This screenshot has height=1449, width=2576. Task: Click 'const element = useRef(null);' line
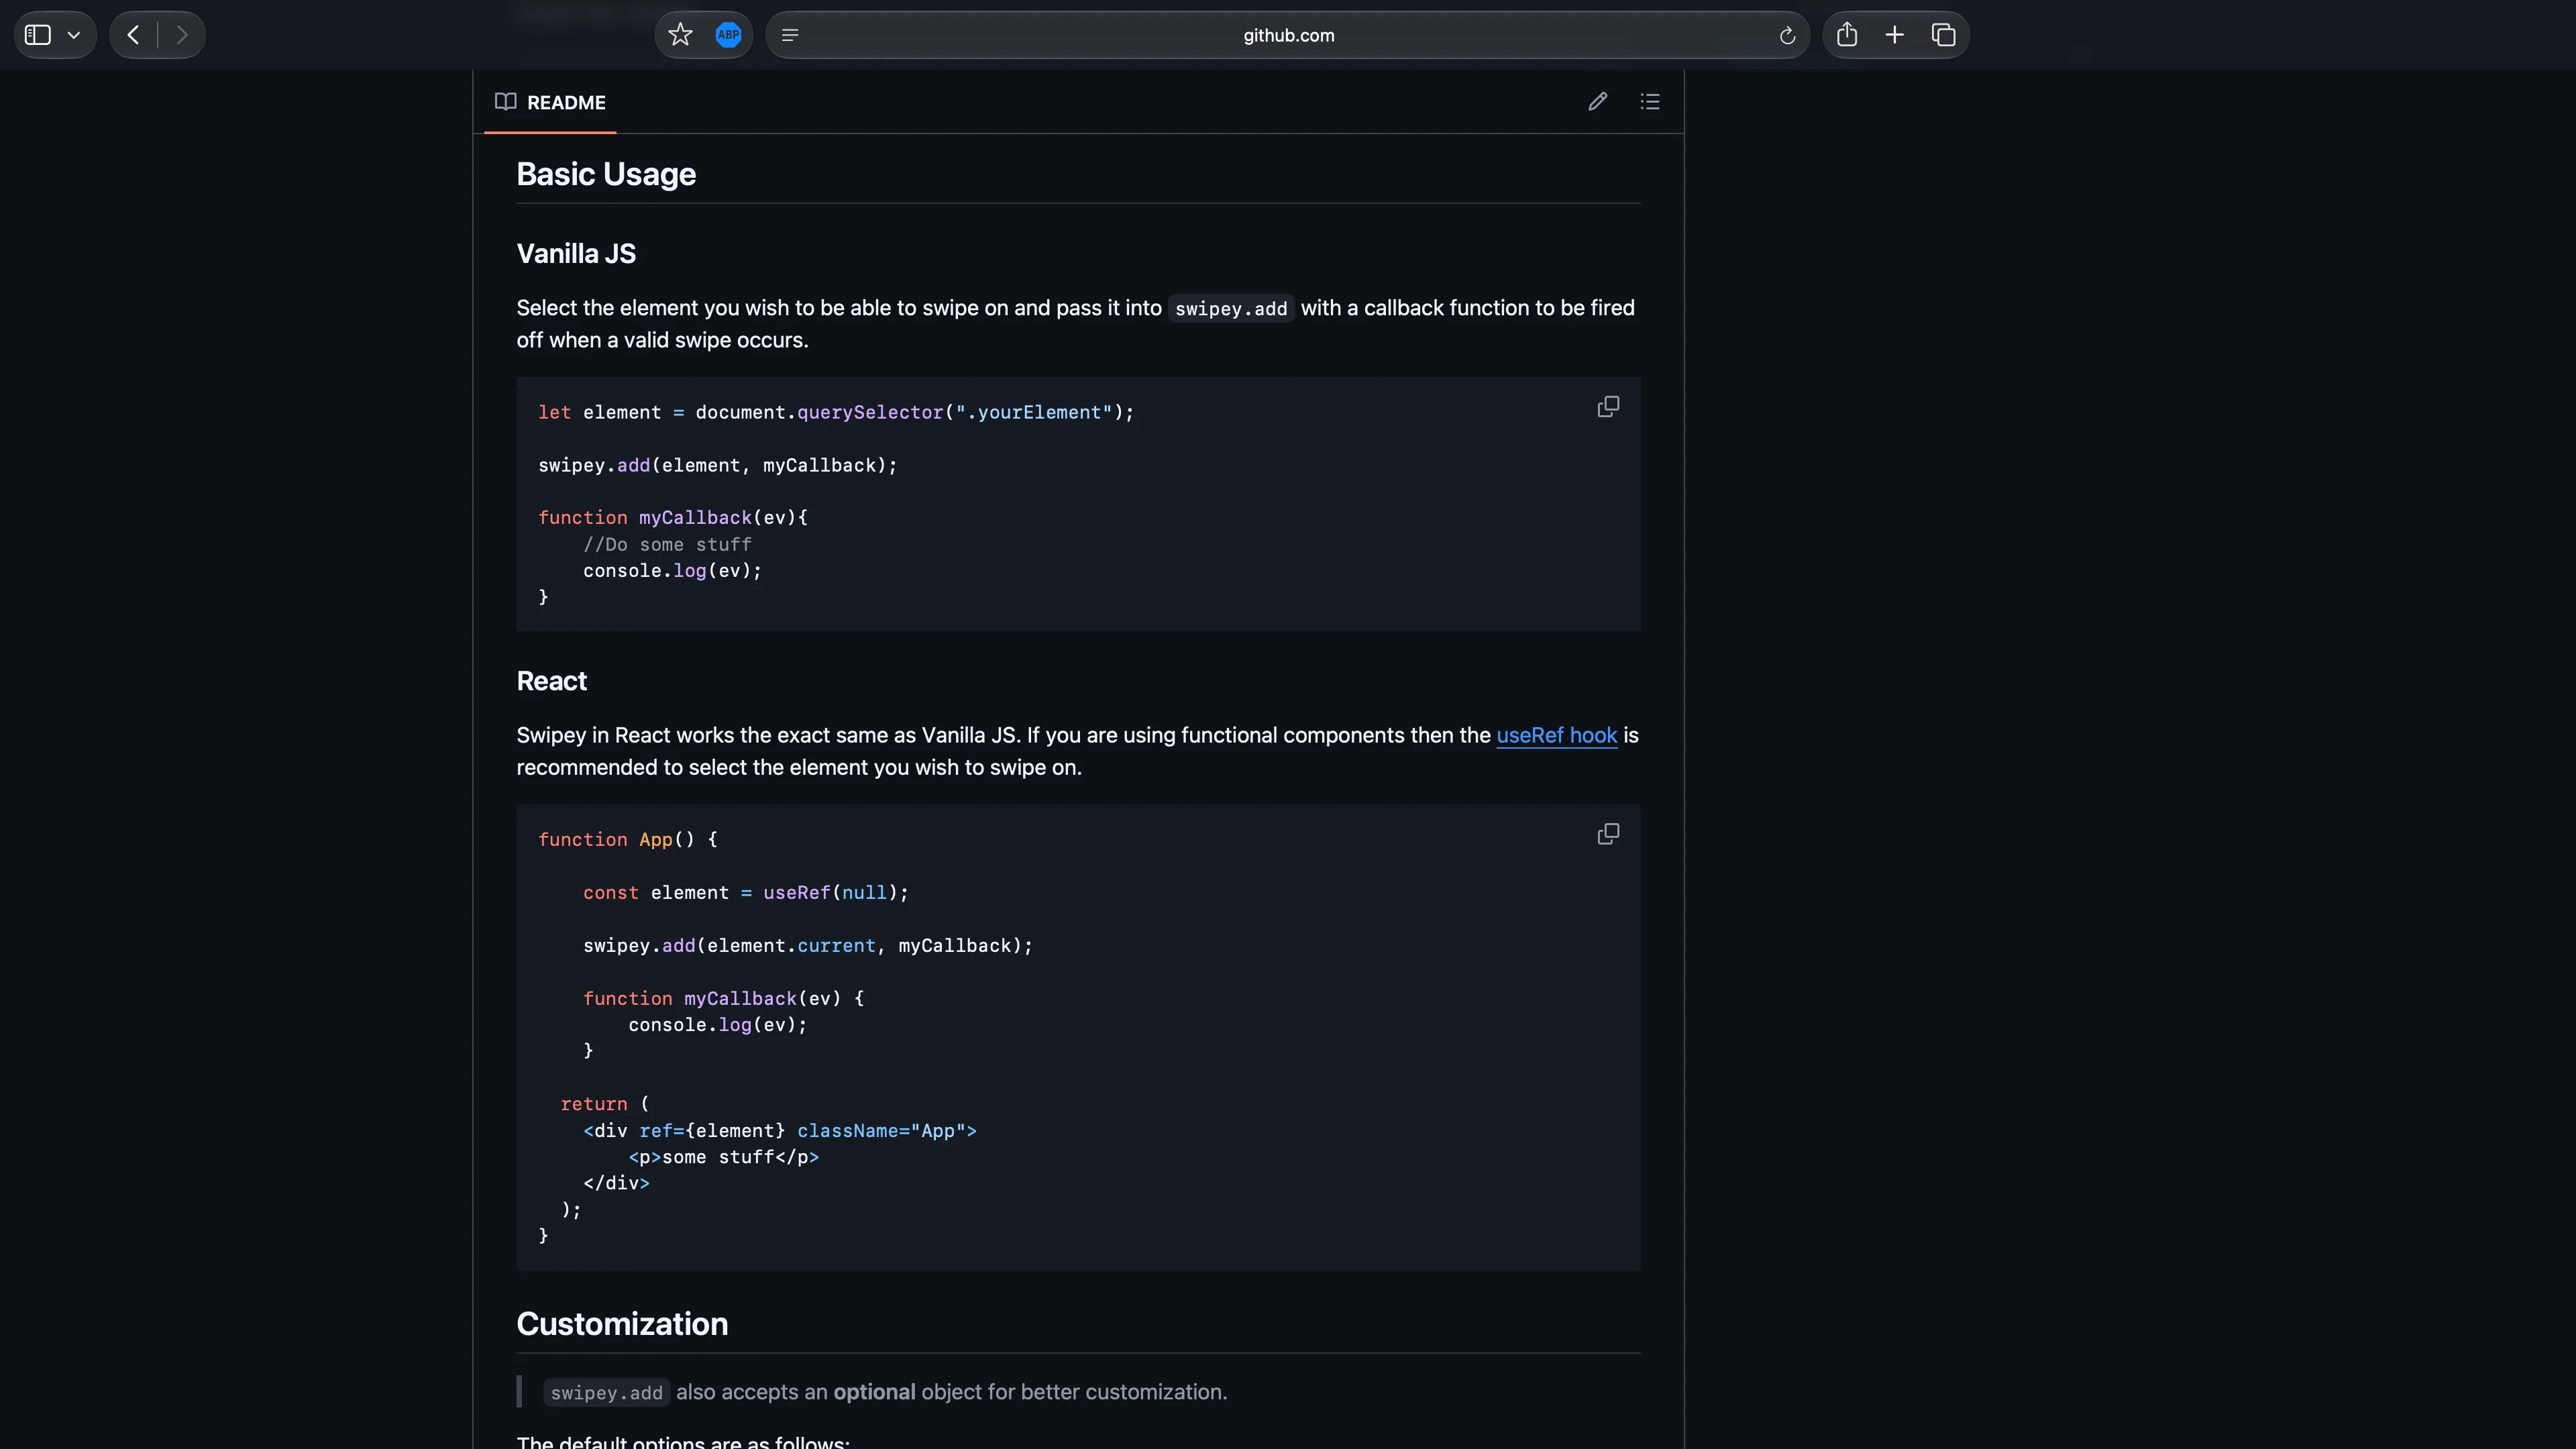click(x=746, y=893)
